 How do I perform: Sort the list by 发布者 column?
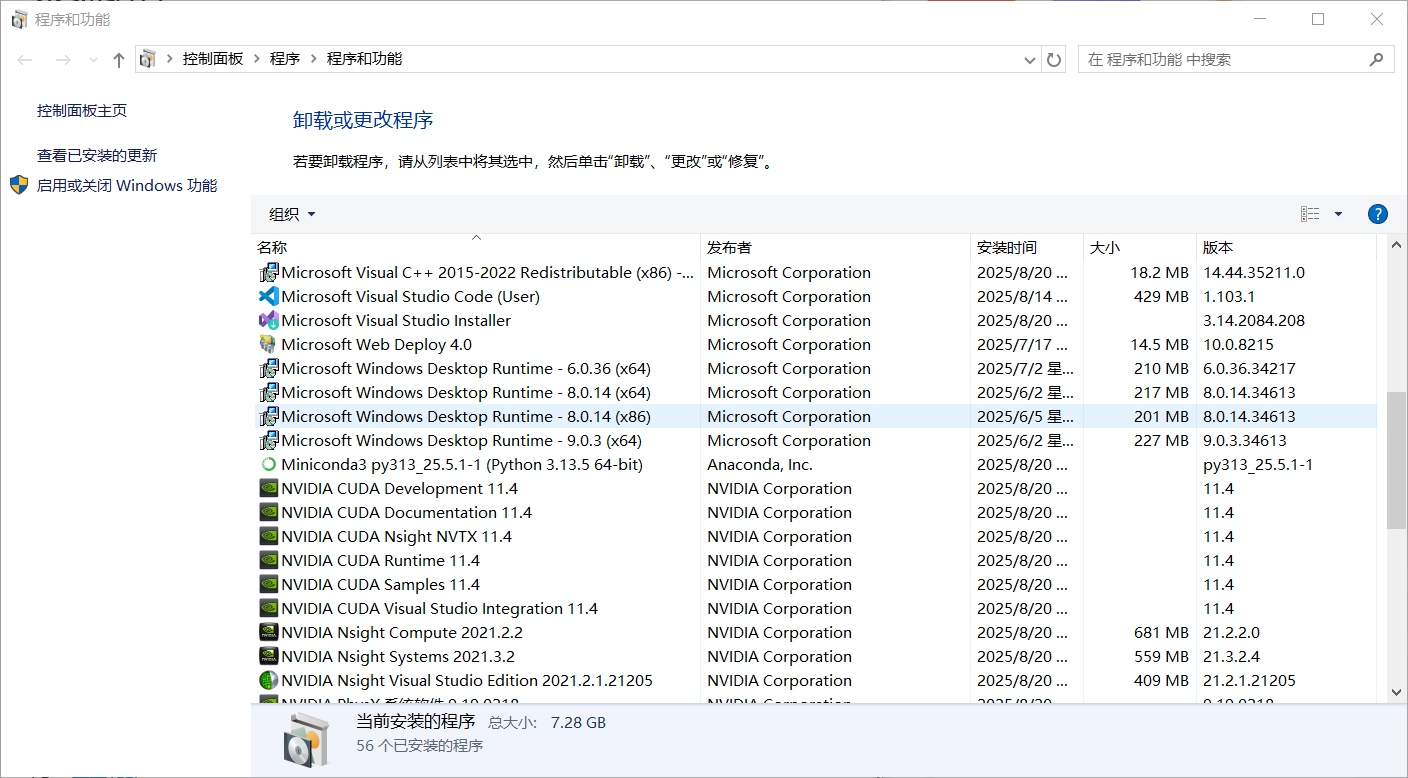pyautogui.click(x=835, y=247)
